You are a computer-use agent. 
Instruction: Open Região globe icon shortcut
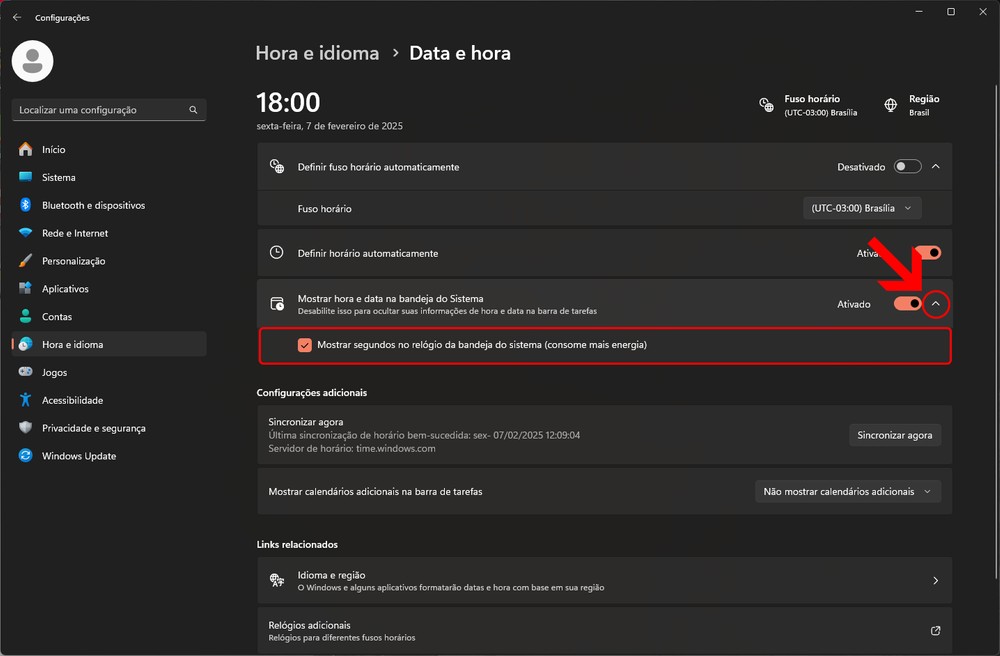coord(891,105)
